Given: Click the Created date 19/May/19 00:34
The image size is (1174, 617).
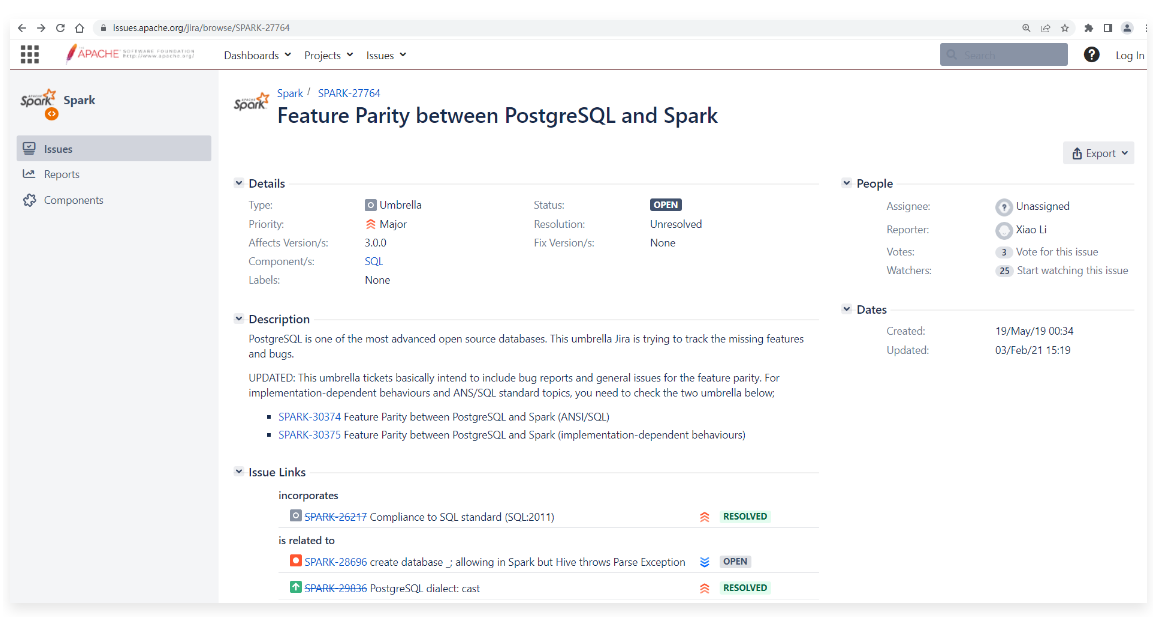Looking at the screenshot, I should click(1034, 331).
